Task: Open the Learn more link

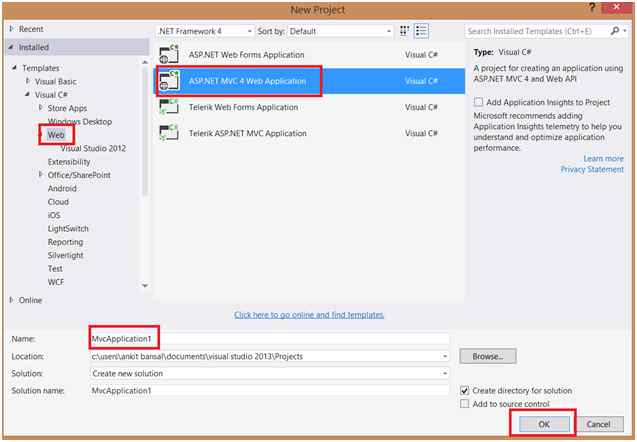Action: click(x=603, y=158)
